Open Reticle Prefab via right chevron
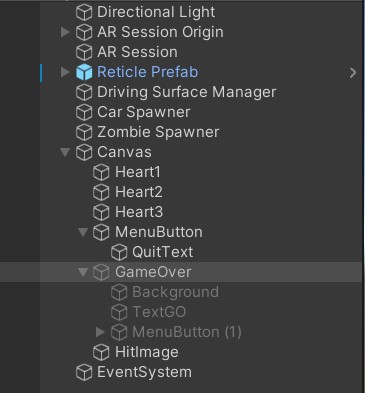 tap(353, 73)
